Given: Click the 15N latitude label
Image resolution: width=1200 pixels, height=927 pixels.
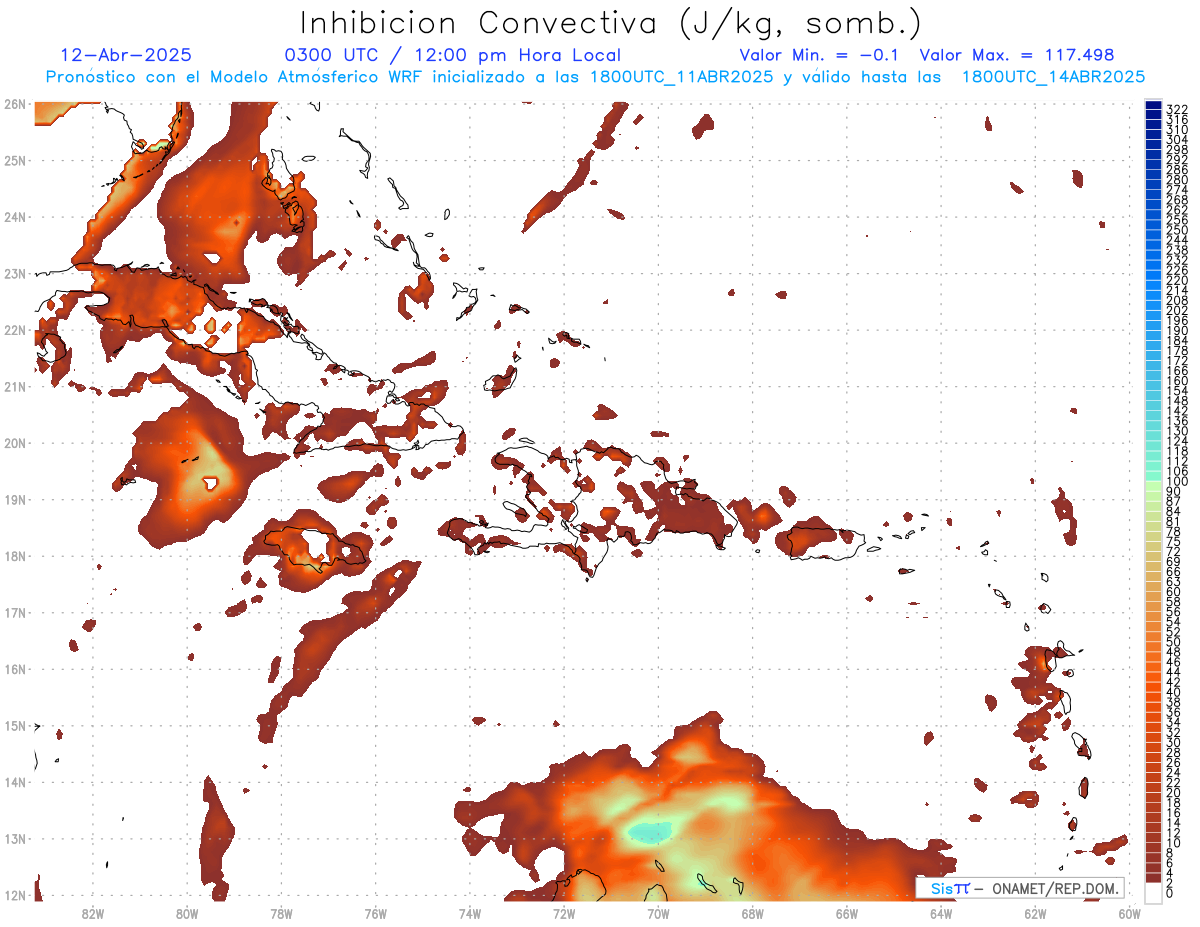Looking at the screenshot, I should coord(14,725).
